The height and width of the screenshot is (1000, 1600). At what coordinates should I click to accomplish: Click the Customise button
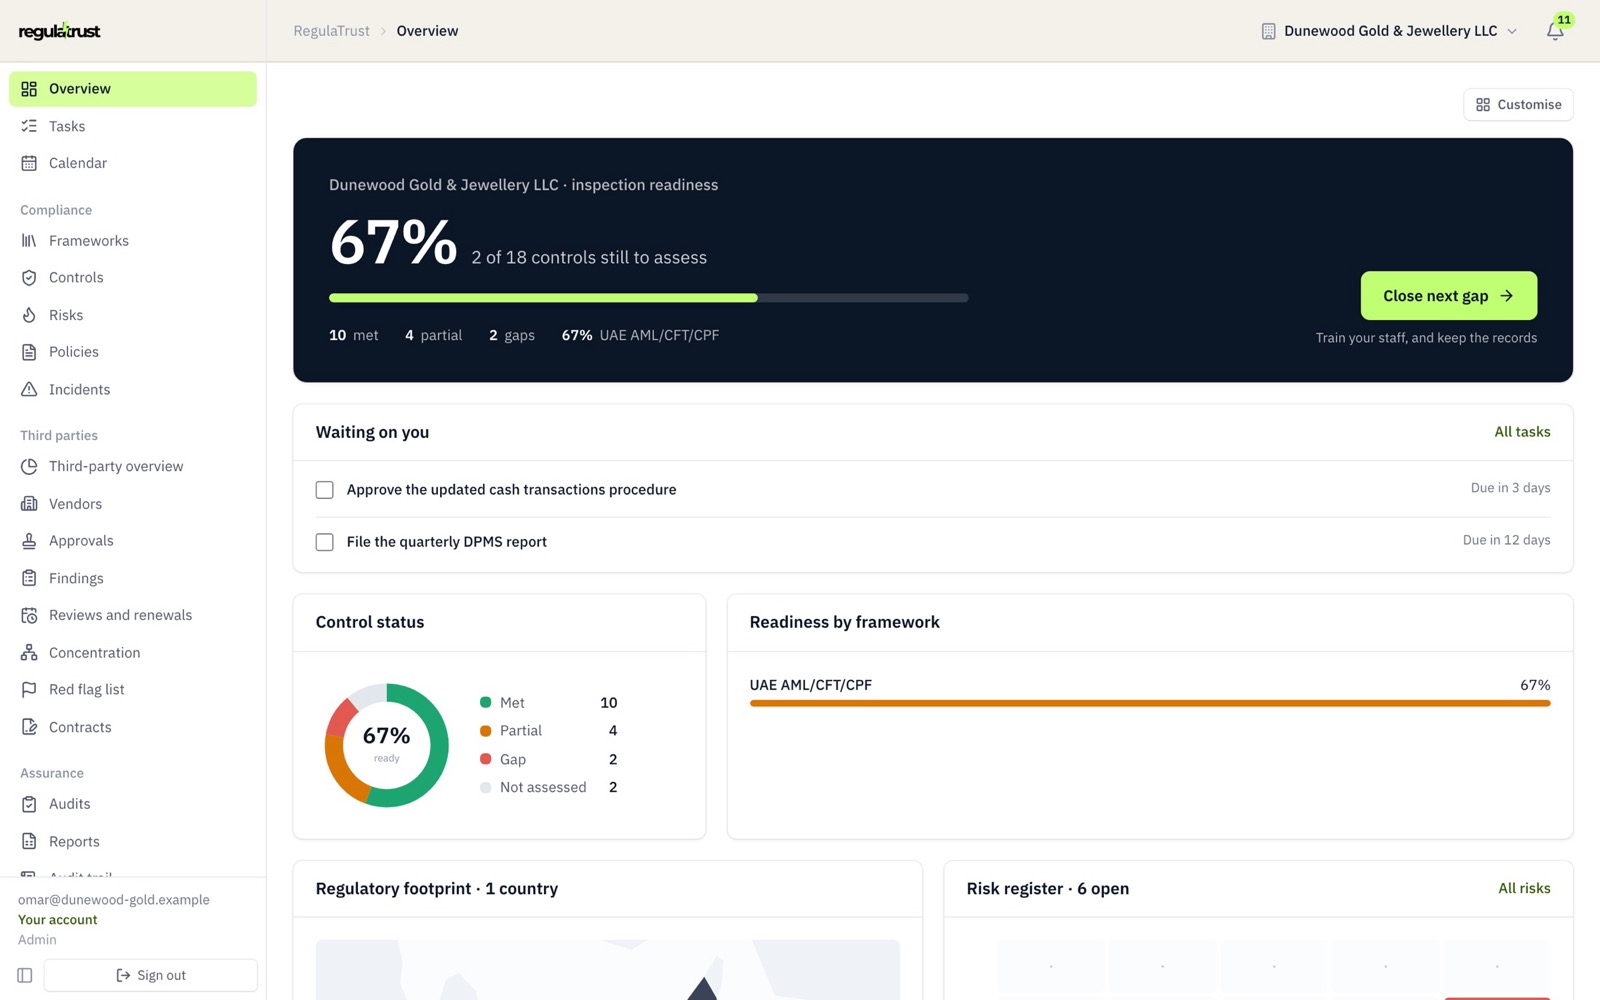pos(1518,104)
